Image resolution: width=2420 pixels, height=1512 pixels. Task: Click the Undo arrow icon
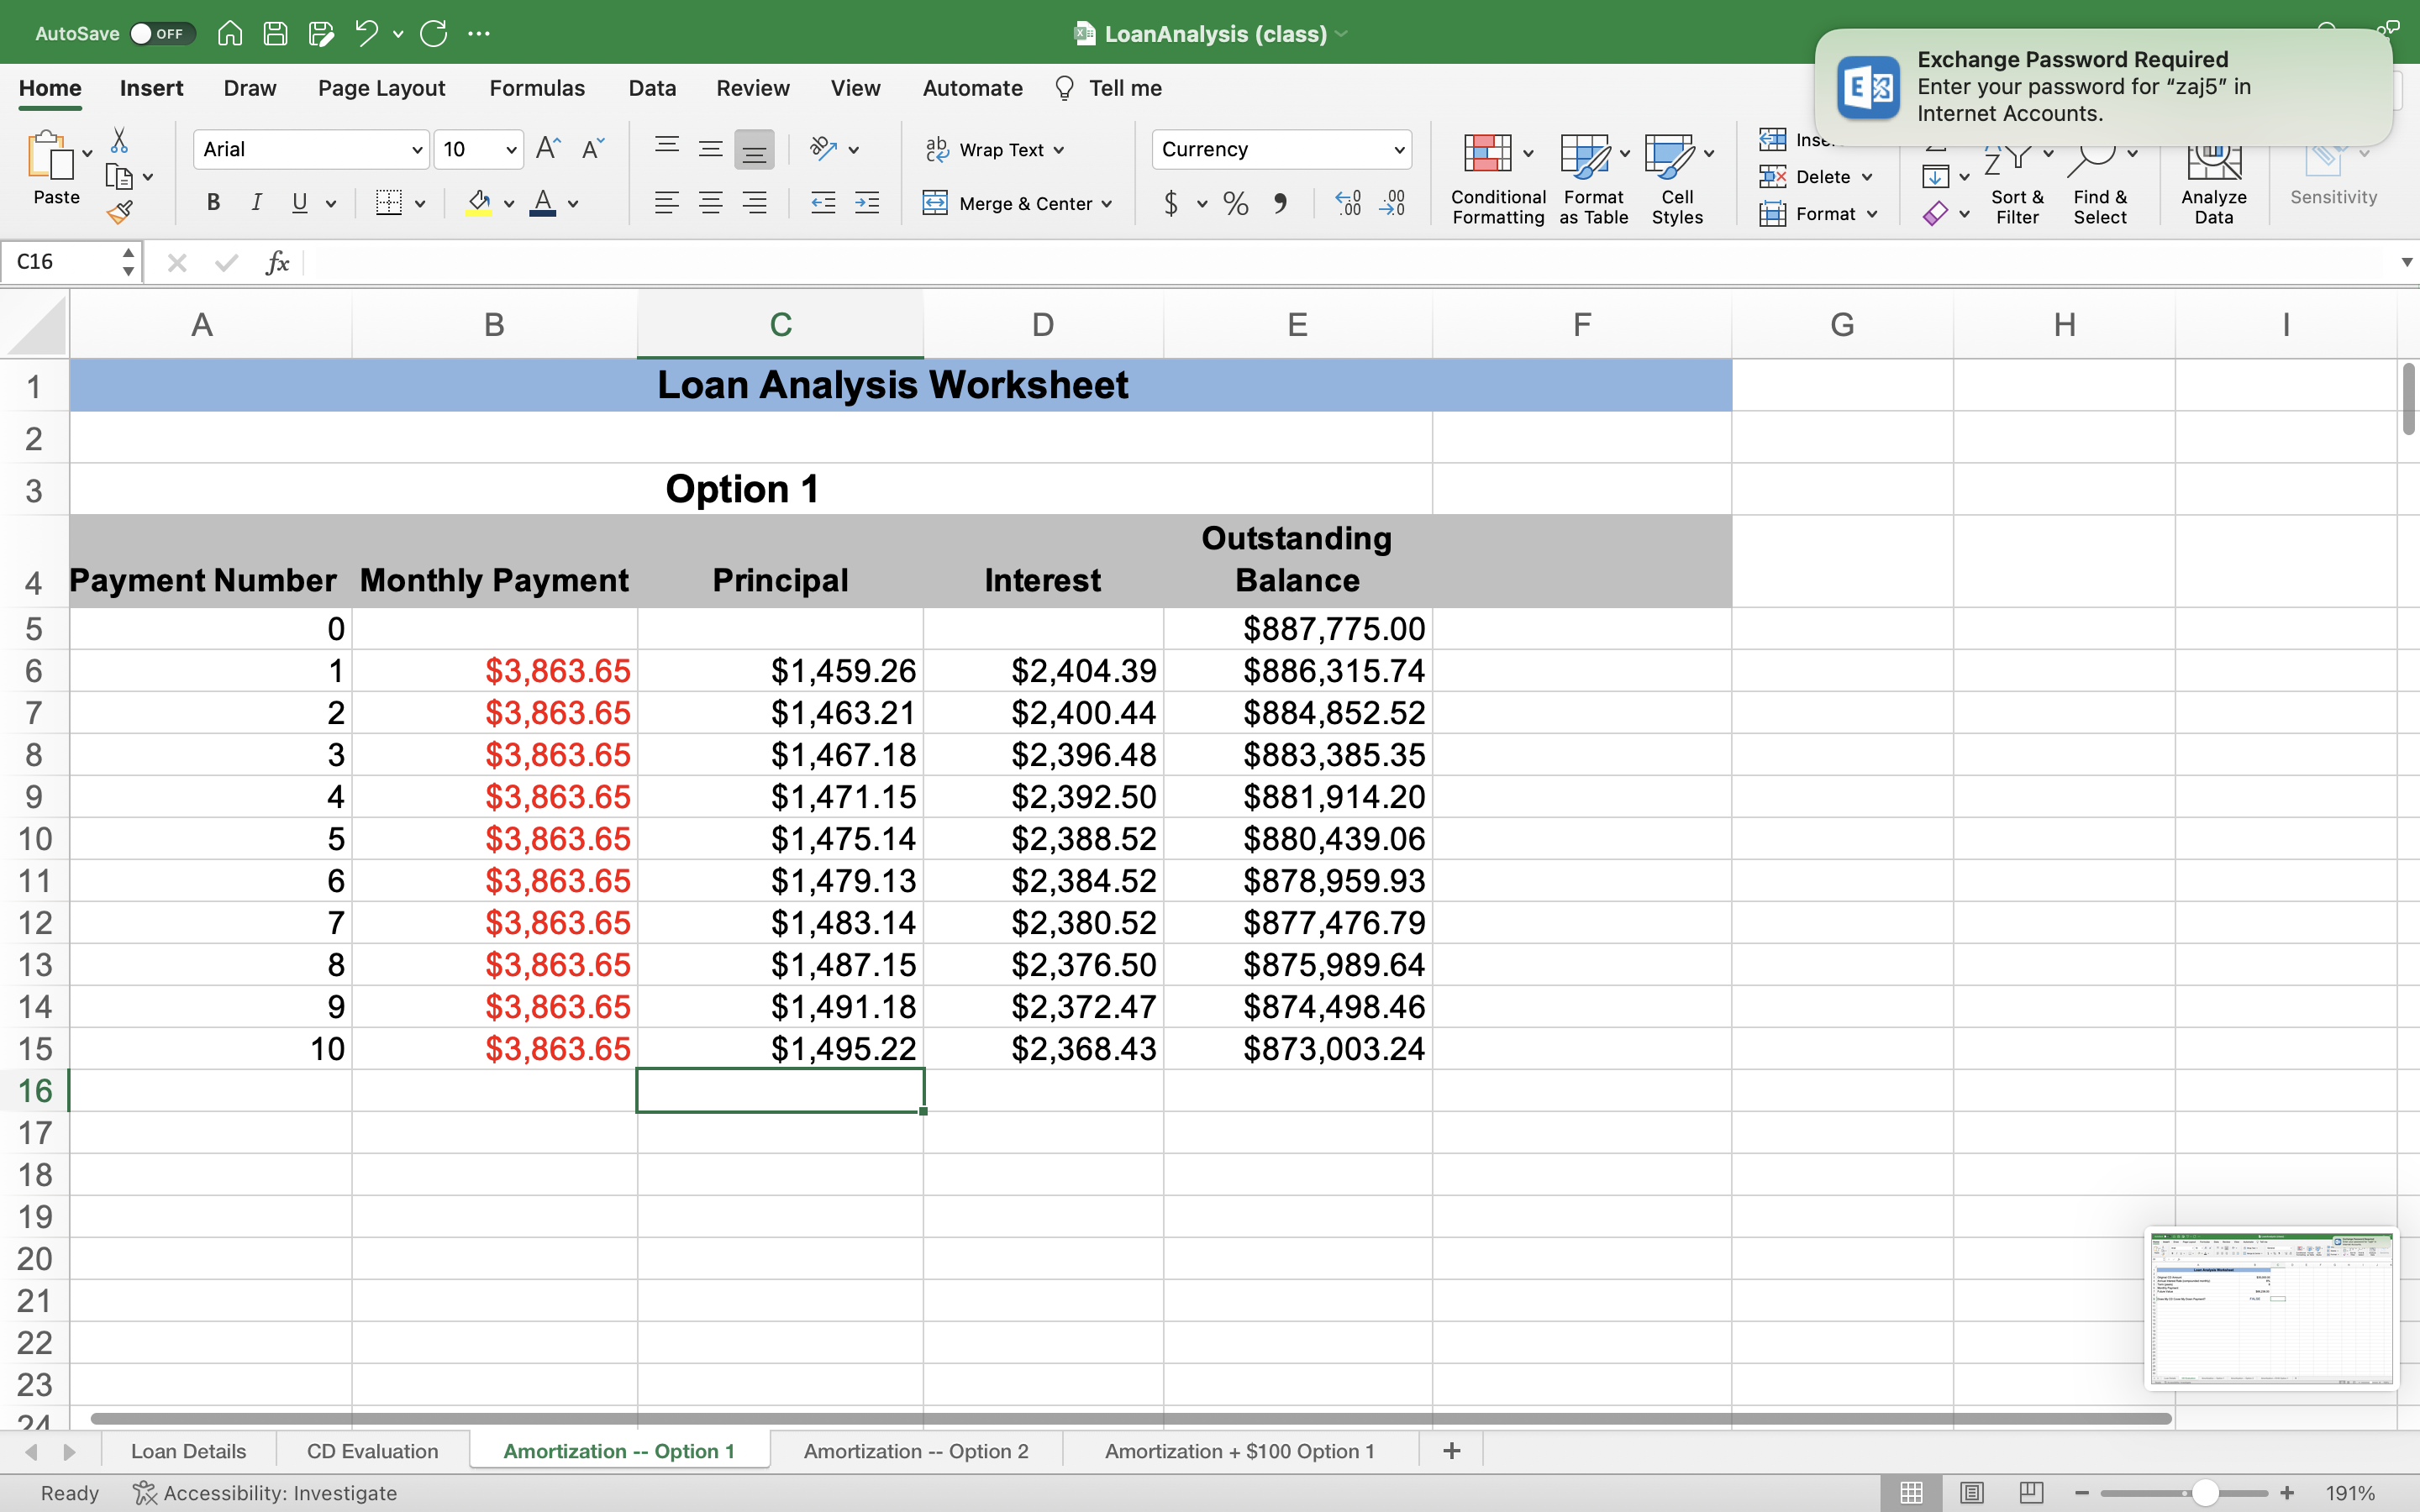tap(366, 33)
